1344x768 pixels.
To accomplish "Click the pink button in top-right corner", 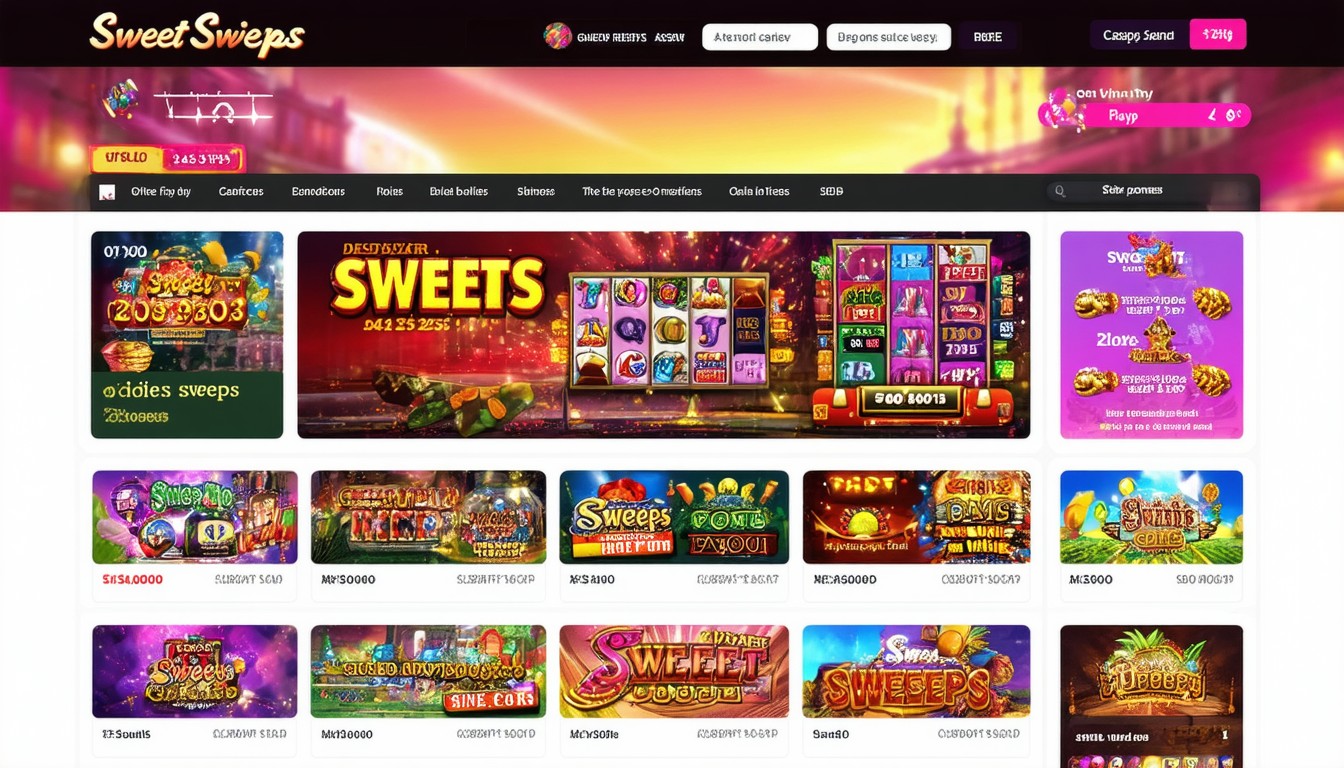I will pos(1218,35).
